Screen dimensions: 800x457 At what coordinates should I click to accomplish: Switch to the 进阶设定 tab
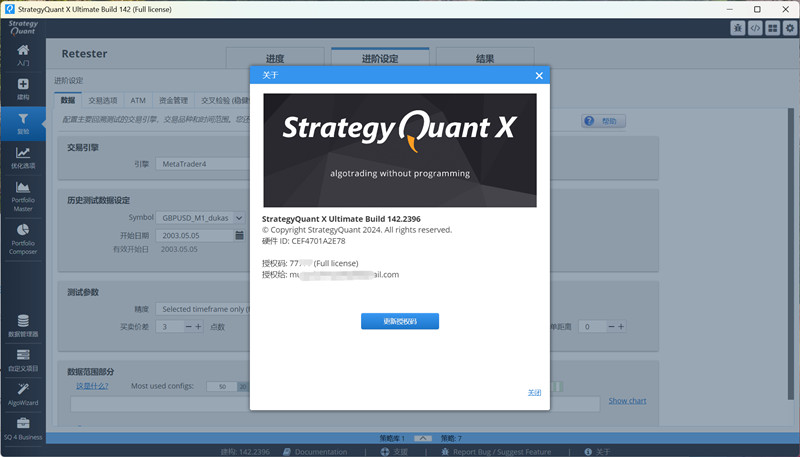click(380, 58)
